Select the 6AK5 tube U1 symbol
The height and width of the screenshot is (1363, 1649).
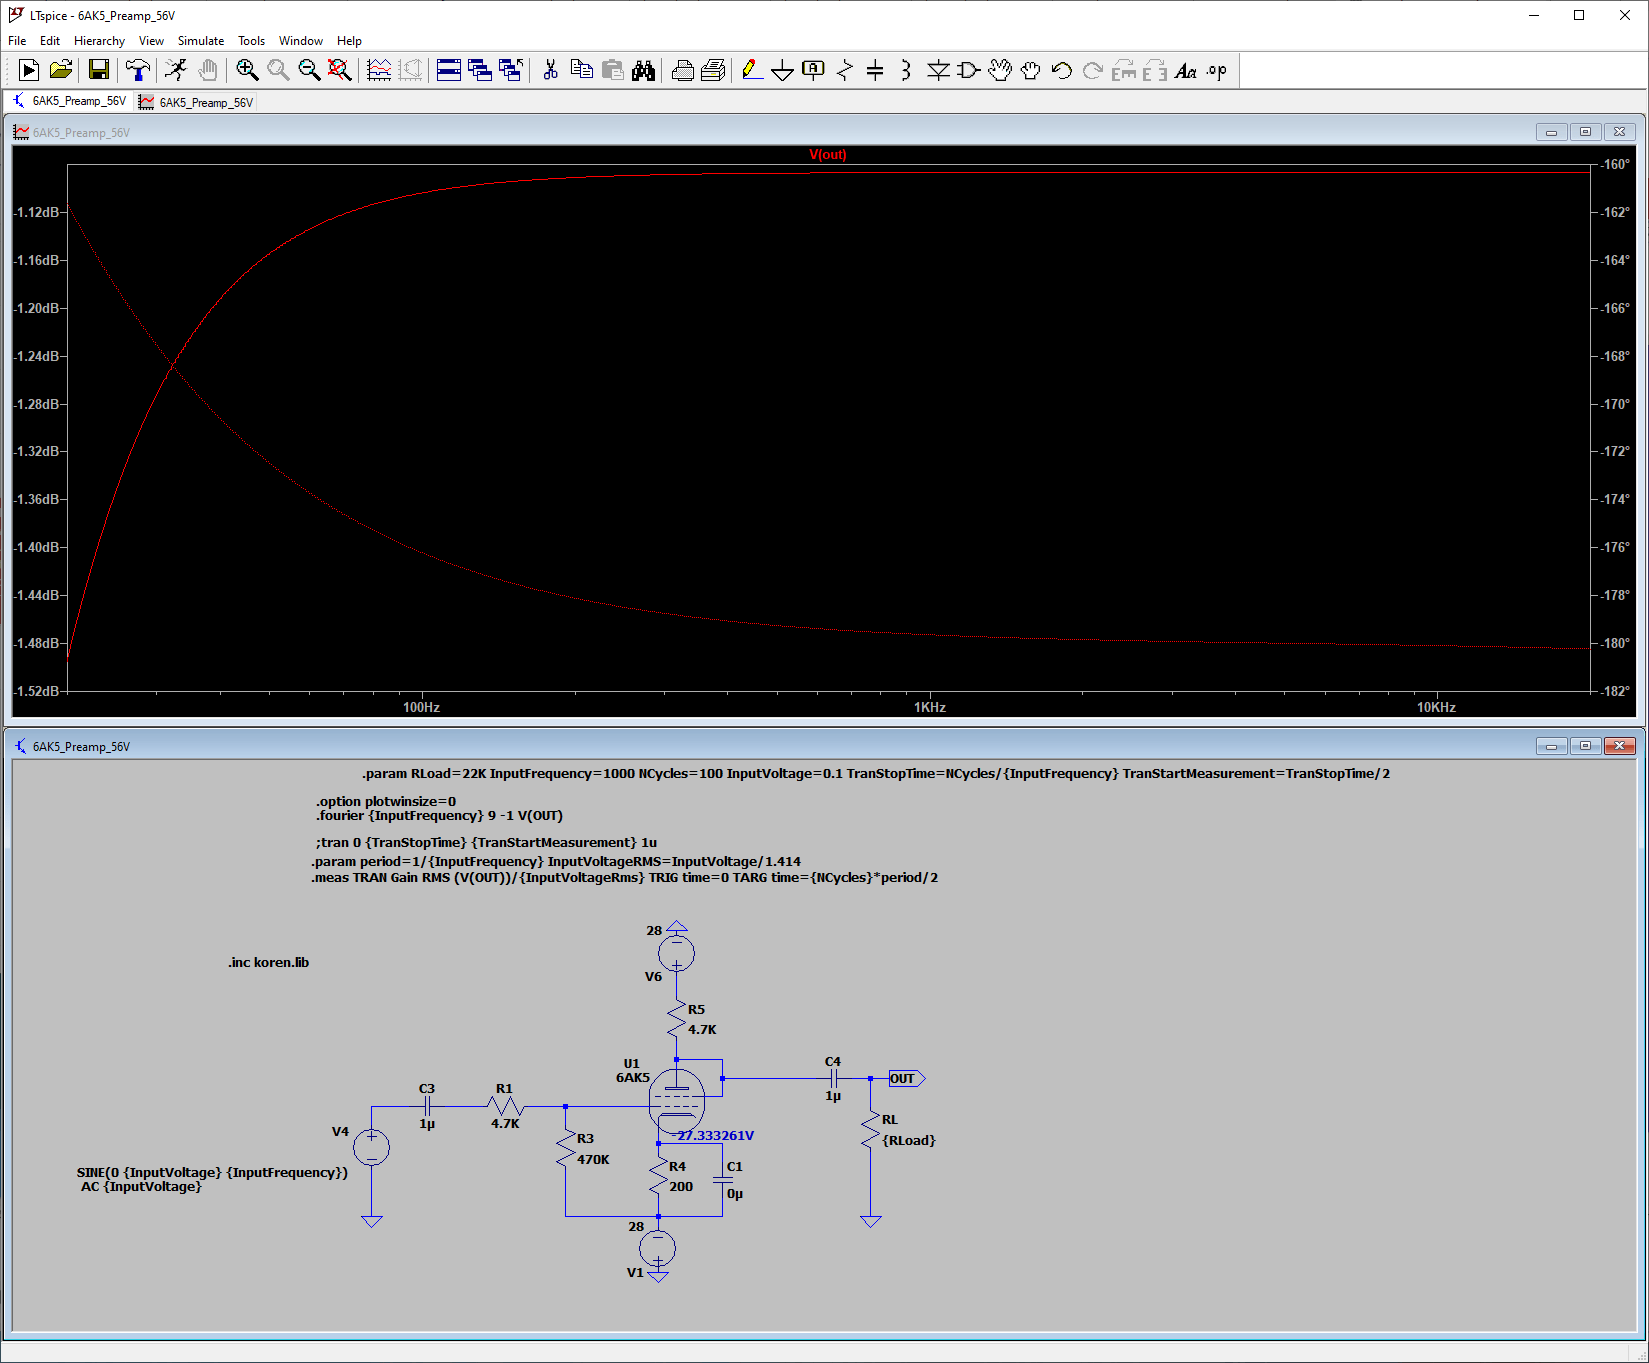(677, 1100)
